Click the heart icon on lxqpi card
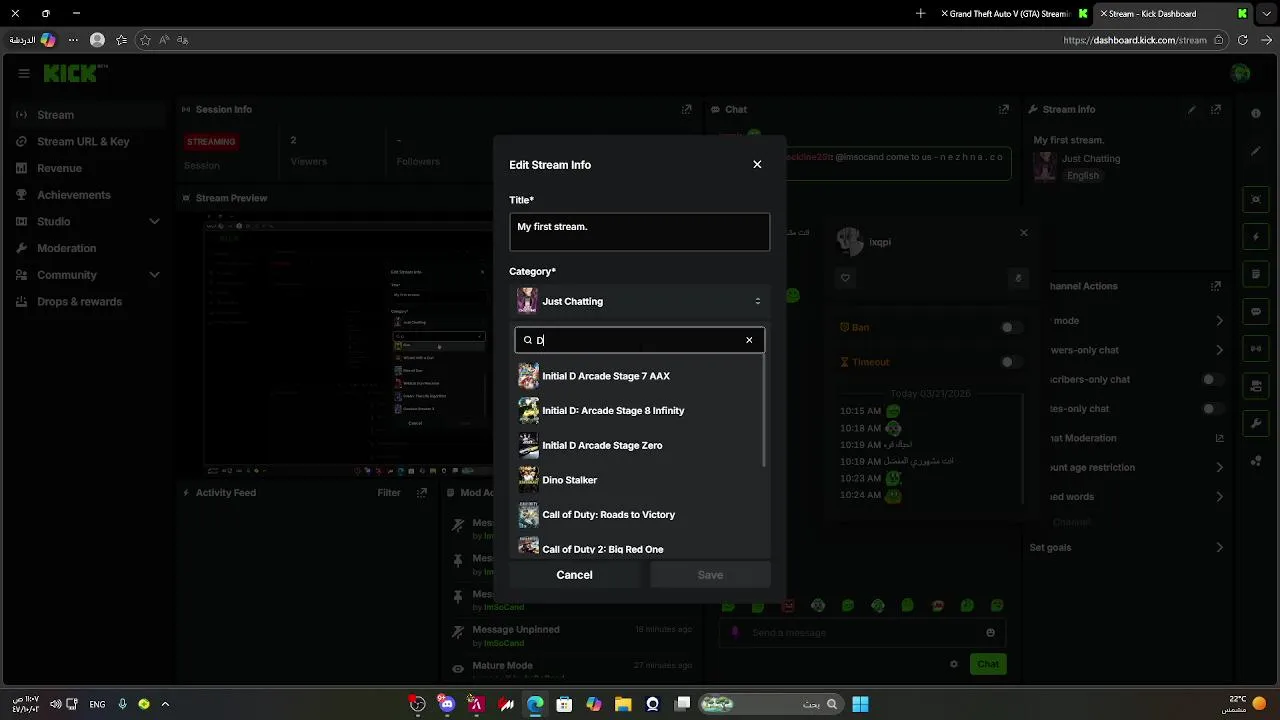 click(x=845, y=278)
